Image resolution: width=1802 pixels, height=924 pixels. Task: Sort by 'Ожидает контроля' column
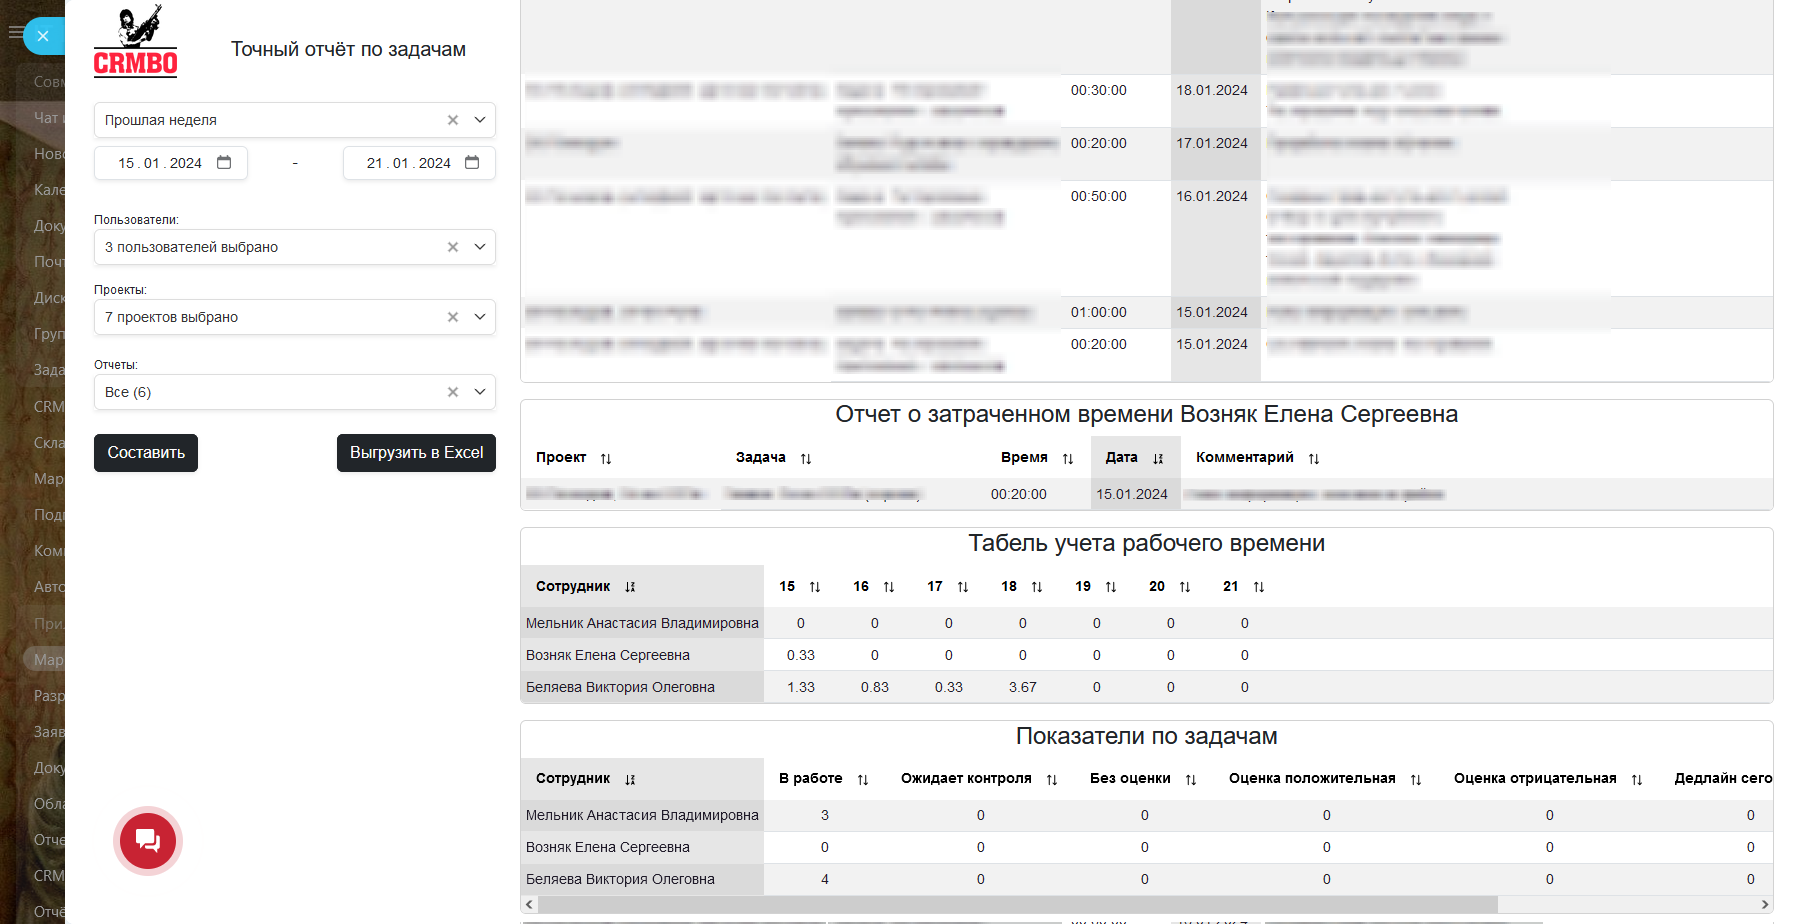(1052, 780)
